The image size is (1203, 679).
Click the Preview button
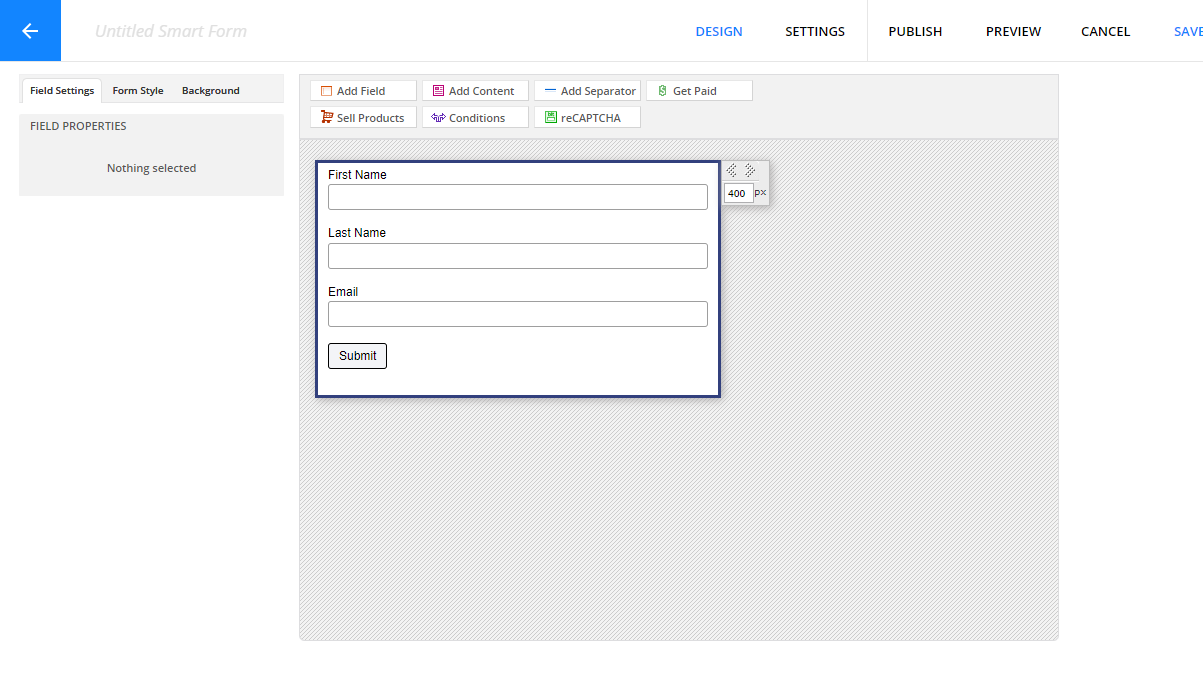(1013, 31)
